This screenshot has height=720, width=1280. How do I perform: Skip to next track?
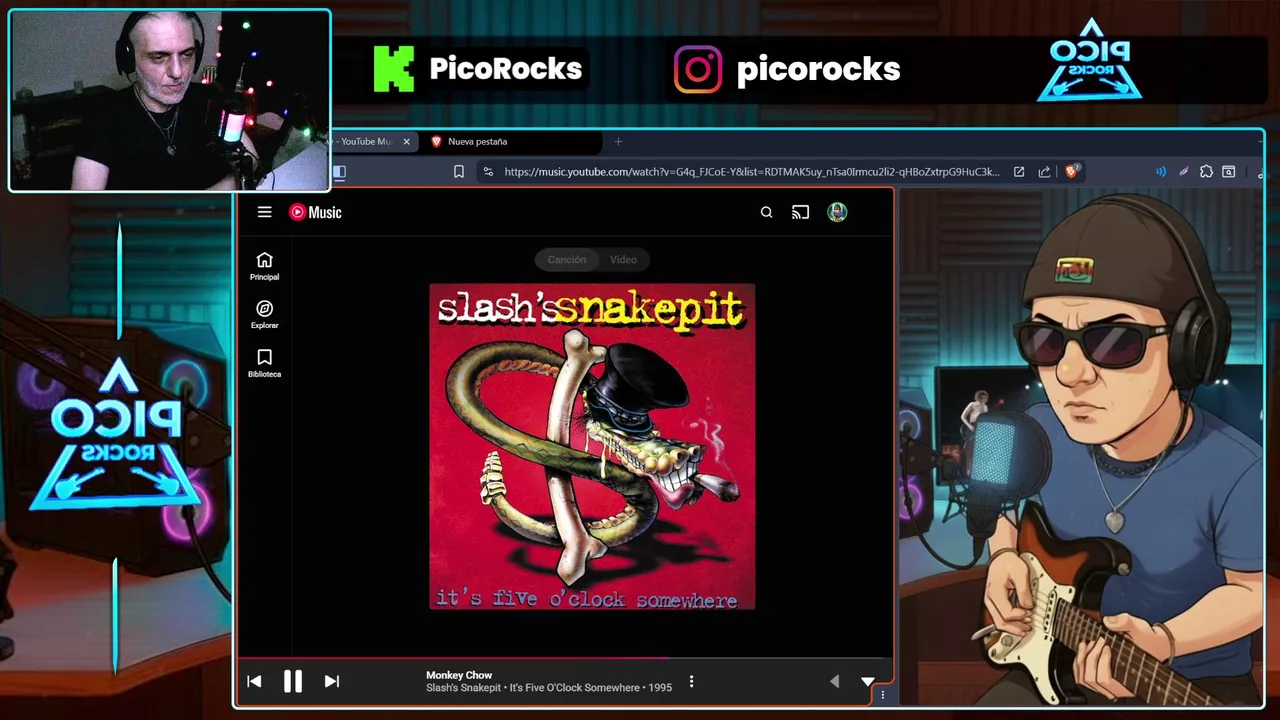pyautogui.click(x=331, y=681)
